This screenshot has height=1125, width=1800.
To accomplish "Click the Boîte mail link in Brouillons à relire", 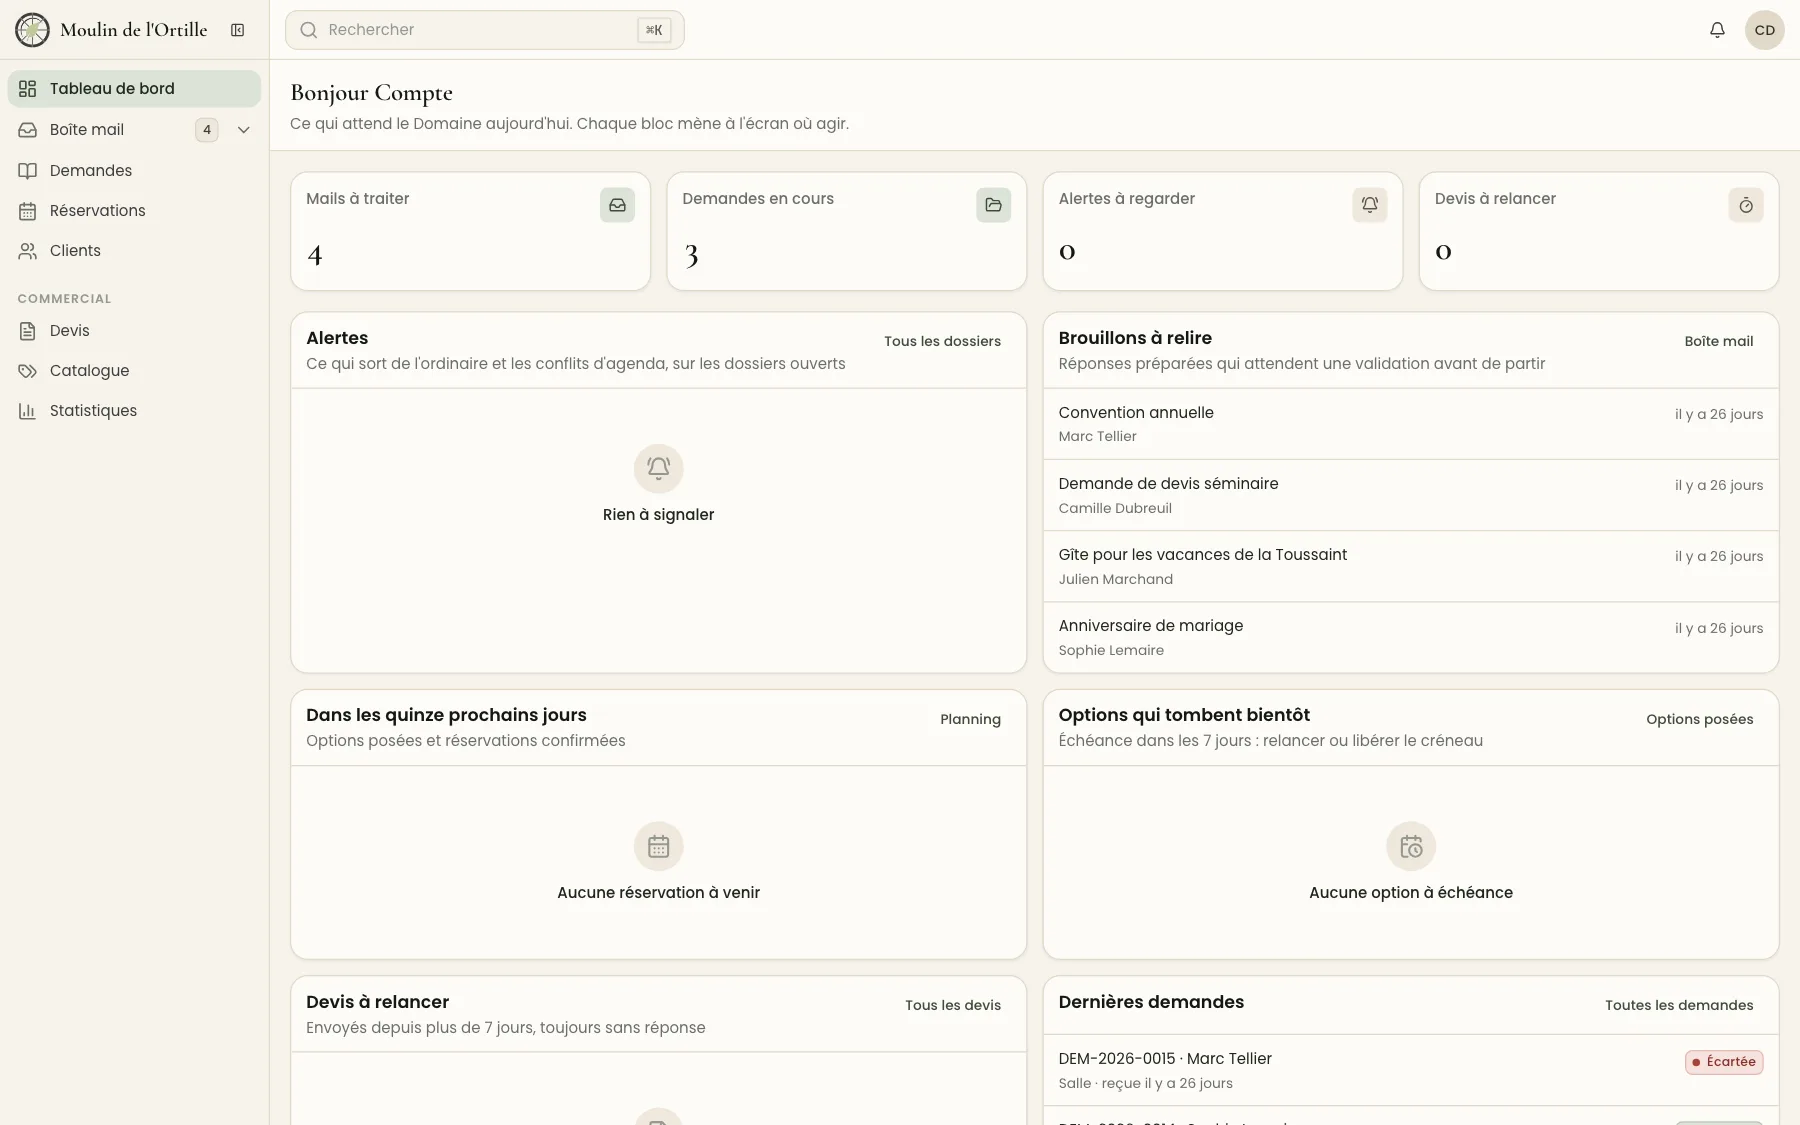I will pos(1718,341).
